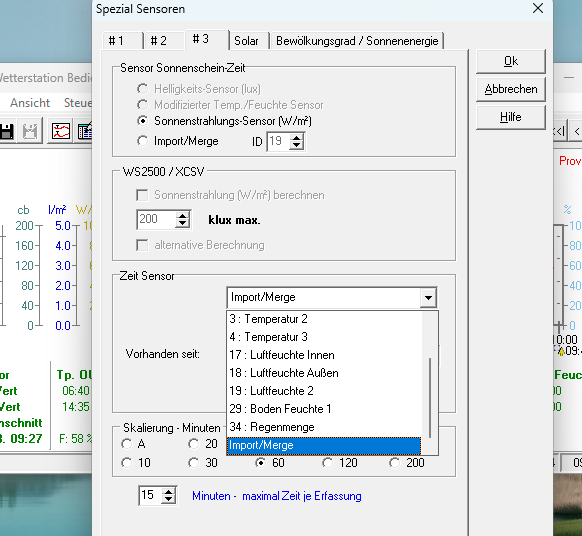
Task: Pick '18 : Luftfeuchte Außen' in dropdown list
Action: click(x=324, y=373)
